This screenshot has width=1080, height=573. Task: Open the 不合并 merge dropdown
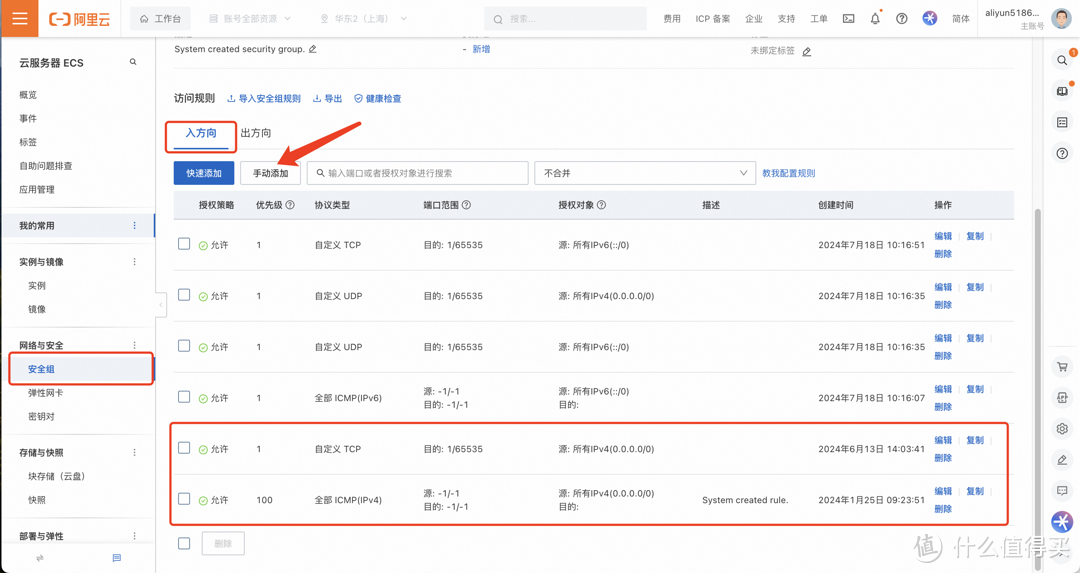[x=645, y=173]
